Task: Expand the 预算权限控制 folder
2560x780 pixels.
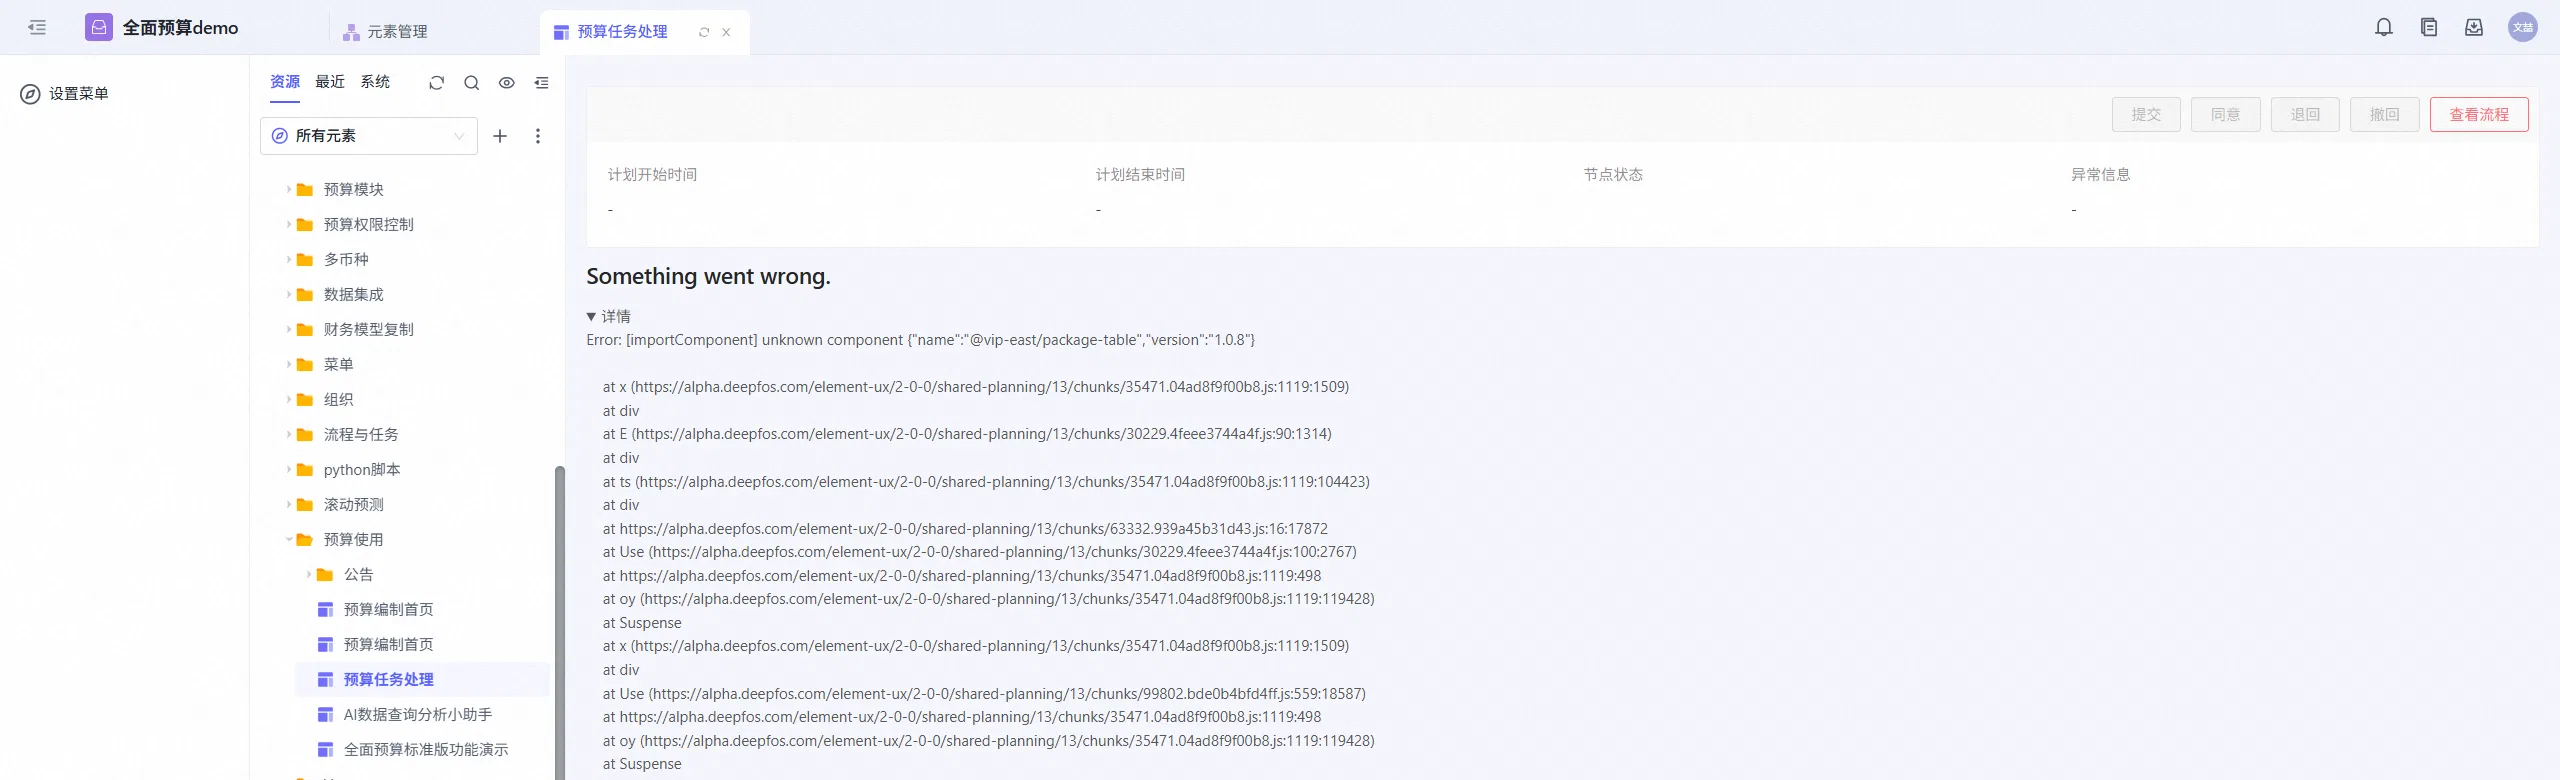Action: click(x=289, y=224)
